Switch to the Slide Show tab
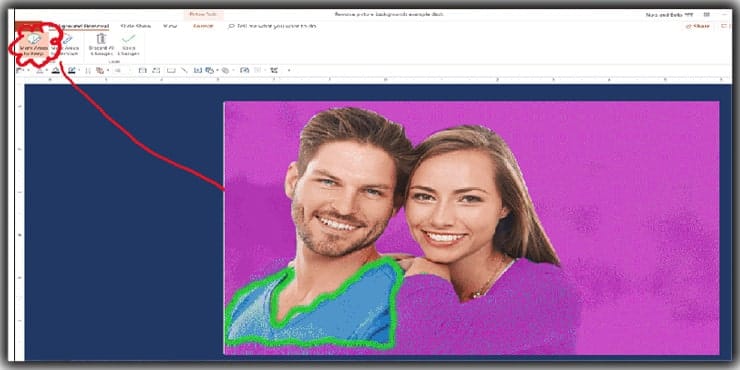Screen dimensions: 740x370 coord(135,26)
